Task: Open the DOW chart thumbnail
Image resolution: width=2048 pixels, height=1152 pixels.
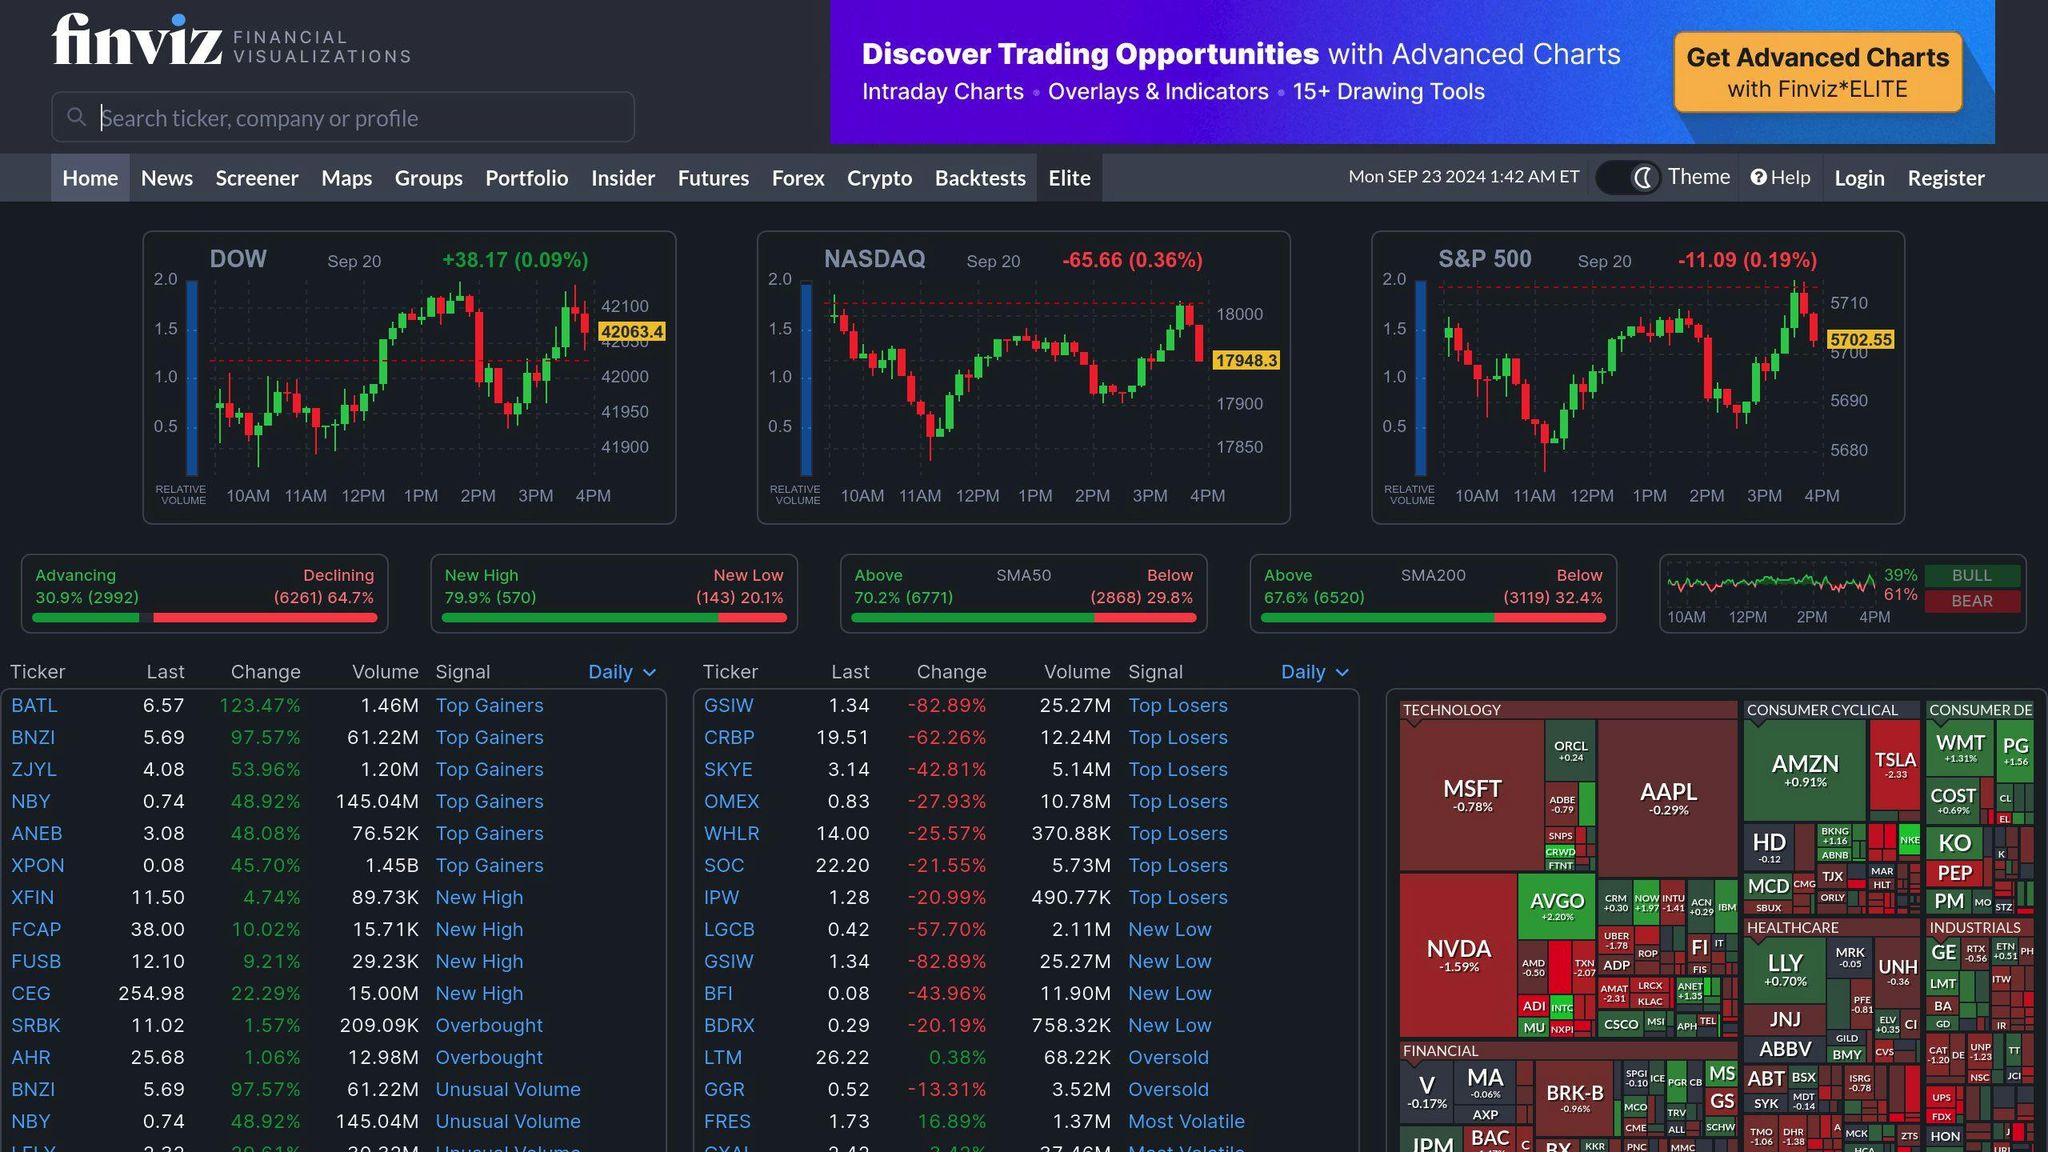Action: [x=409, y=378]
